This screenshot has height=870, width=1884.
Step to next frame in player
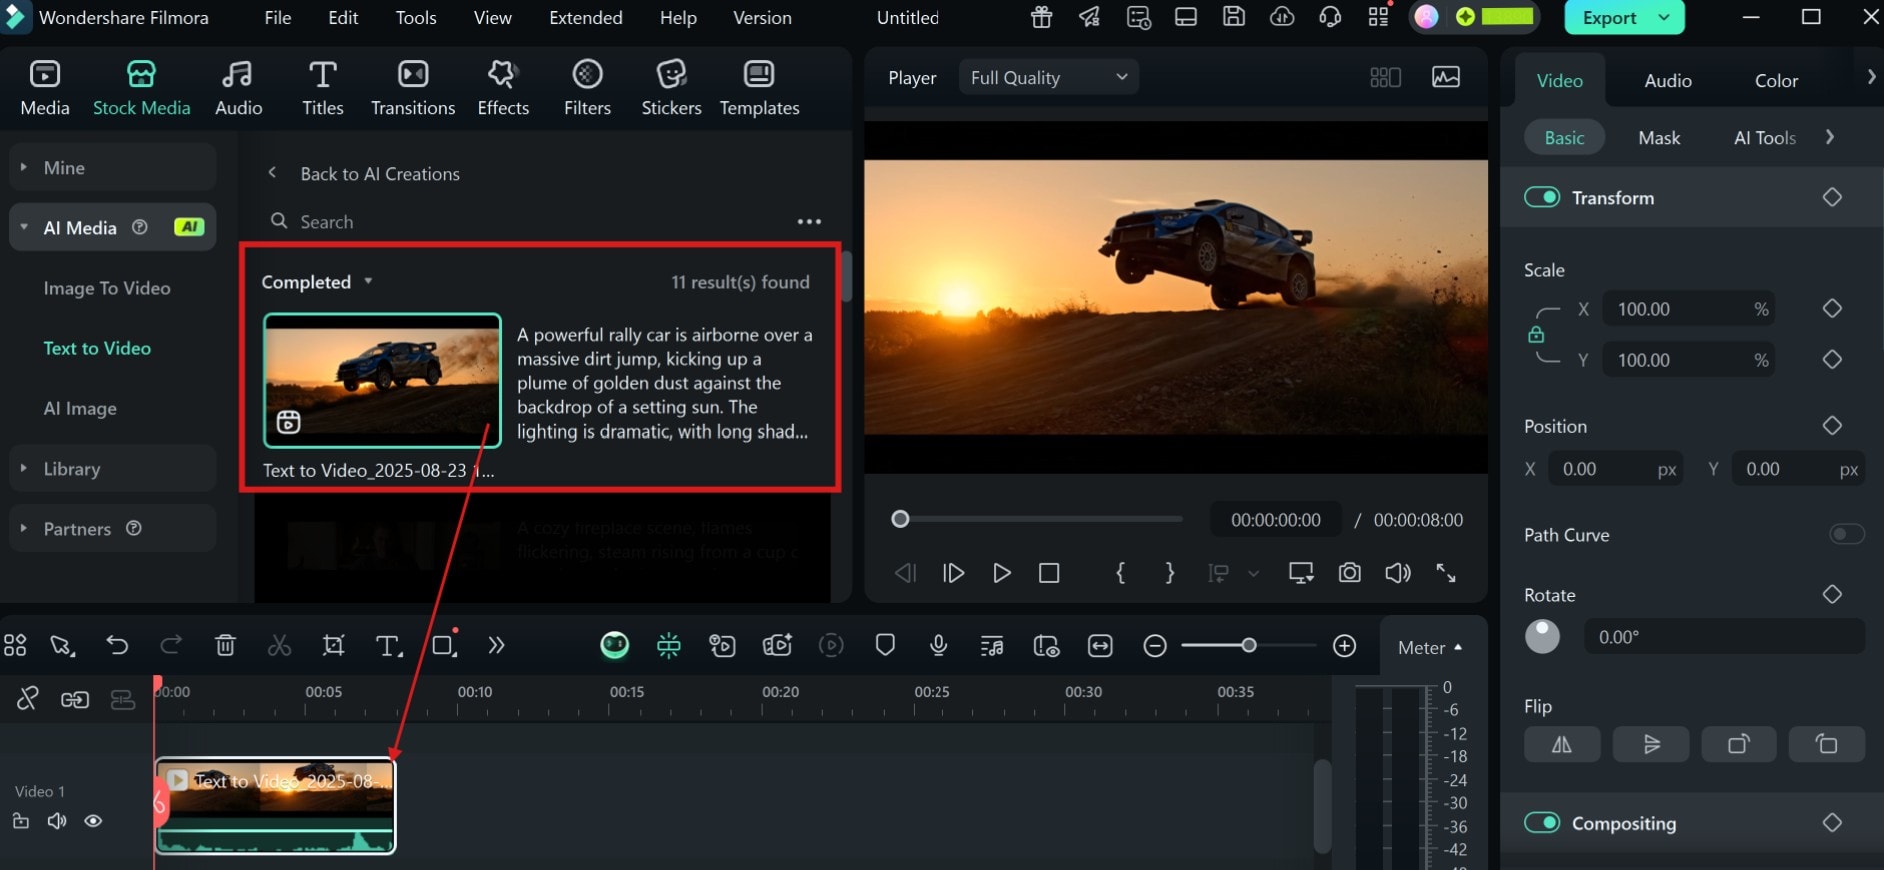(x=953, y=573)
